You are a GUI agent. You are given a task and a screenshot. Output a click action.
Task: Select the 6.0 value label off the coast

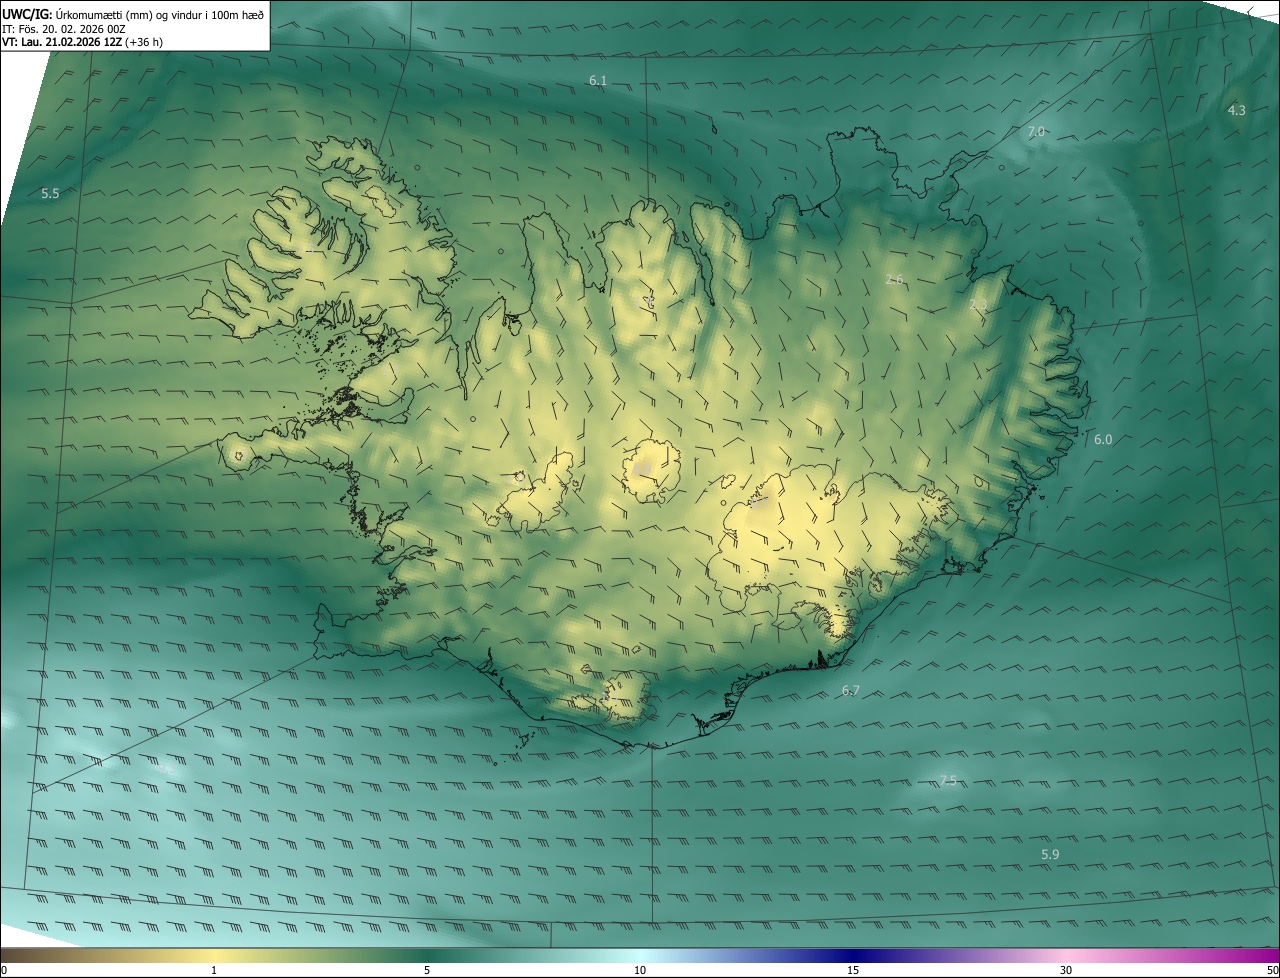click(1103, 440)
